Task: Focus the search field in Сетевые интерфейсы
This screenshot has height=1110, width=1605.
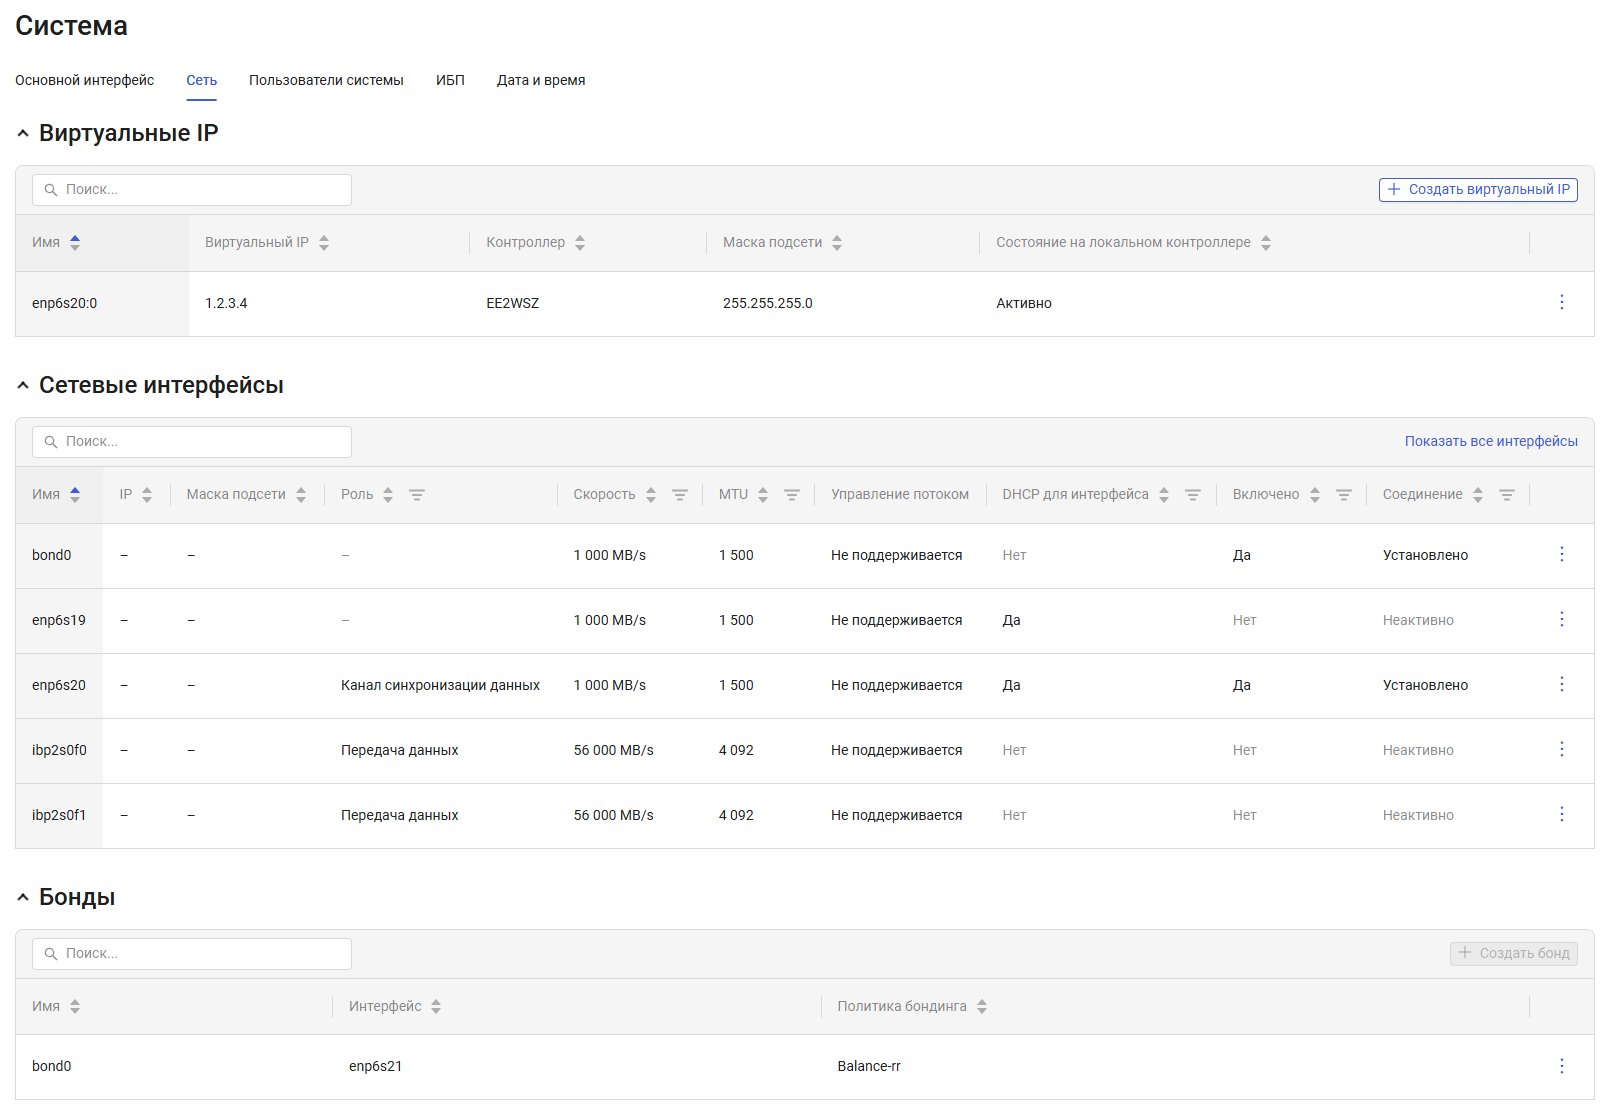Action: (x=192, y=442)
